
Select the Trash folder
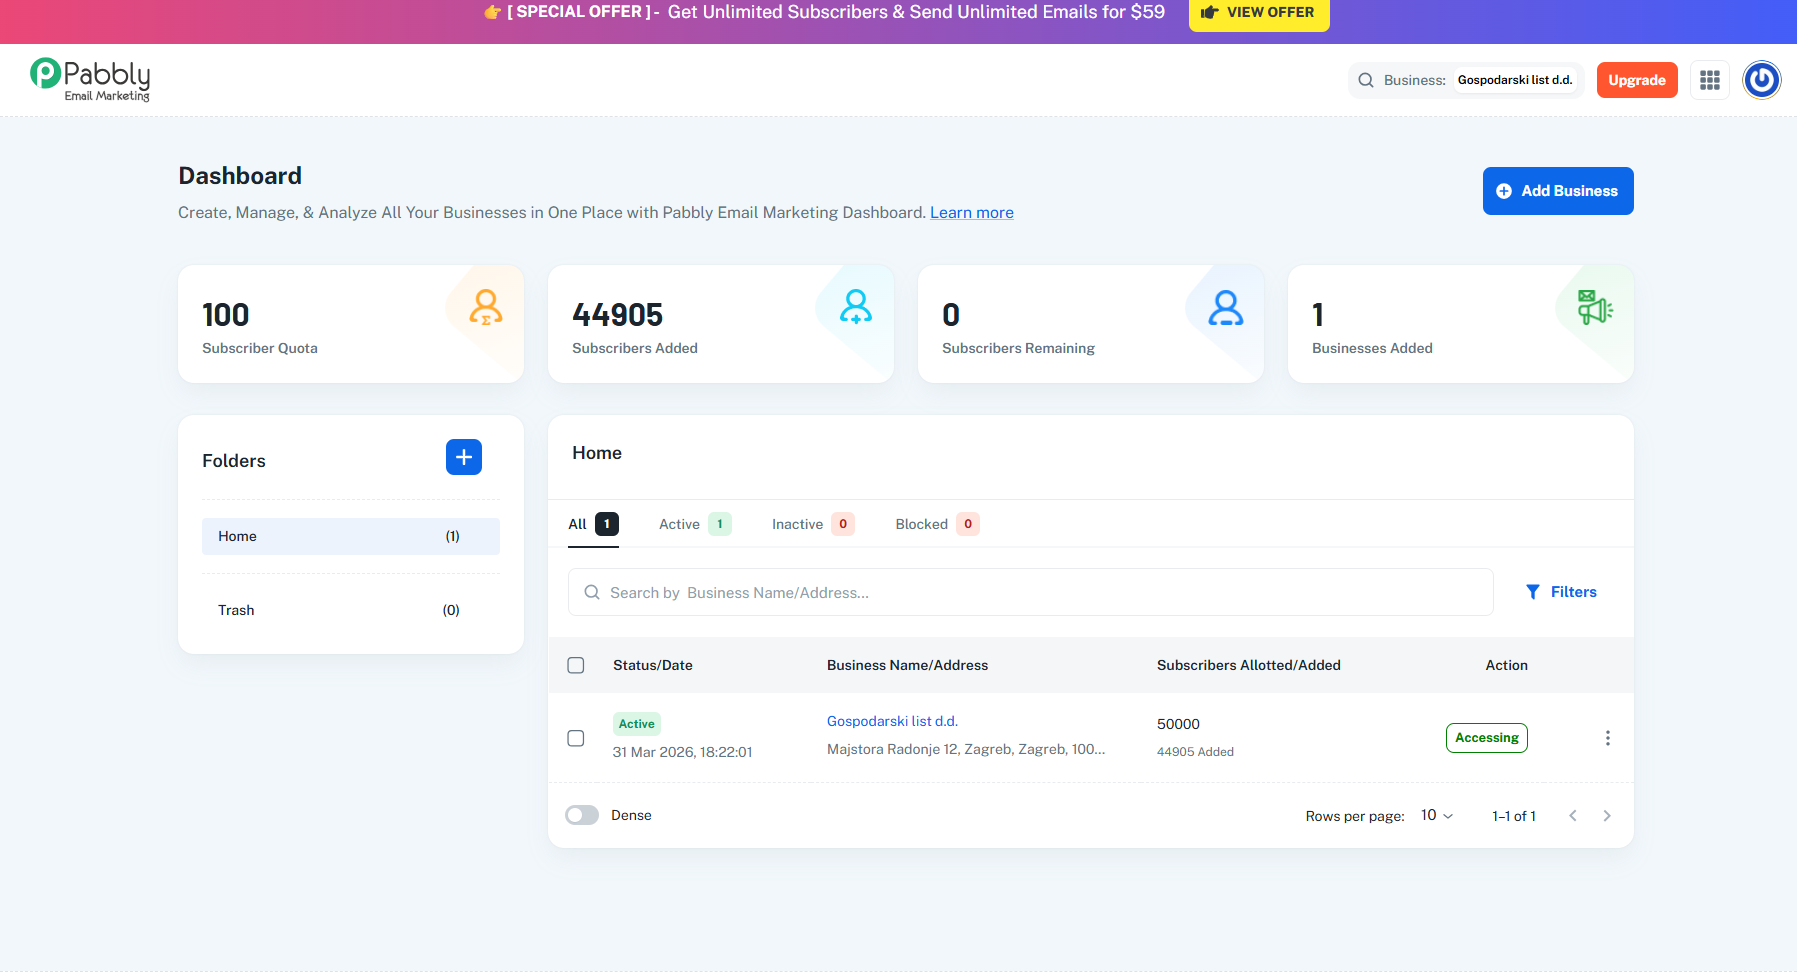(x=351, y=610)
